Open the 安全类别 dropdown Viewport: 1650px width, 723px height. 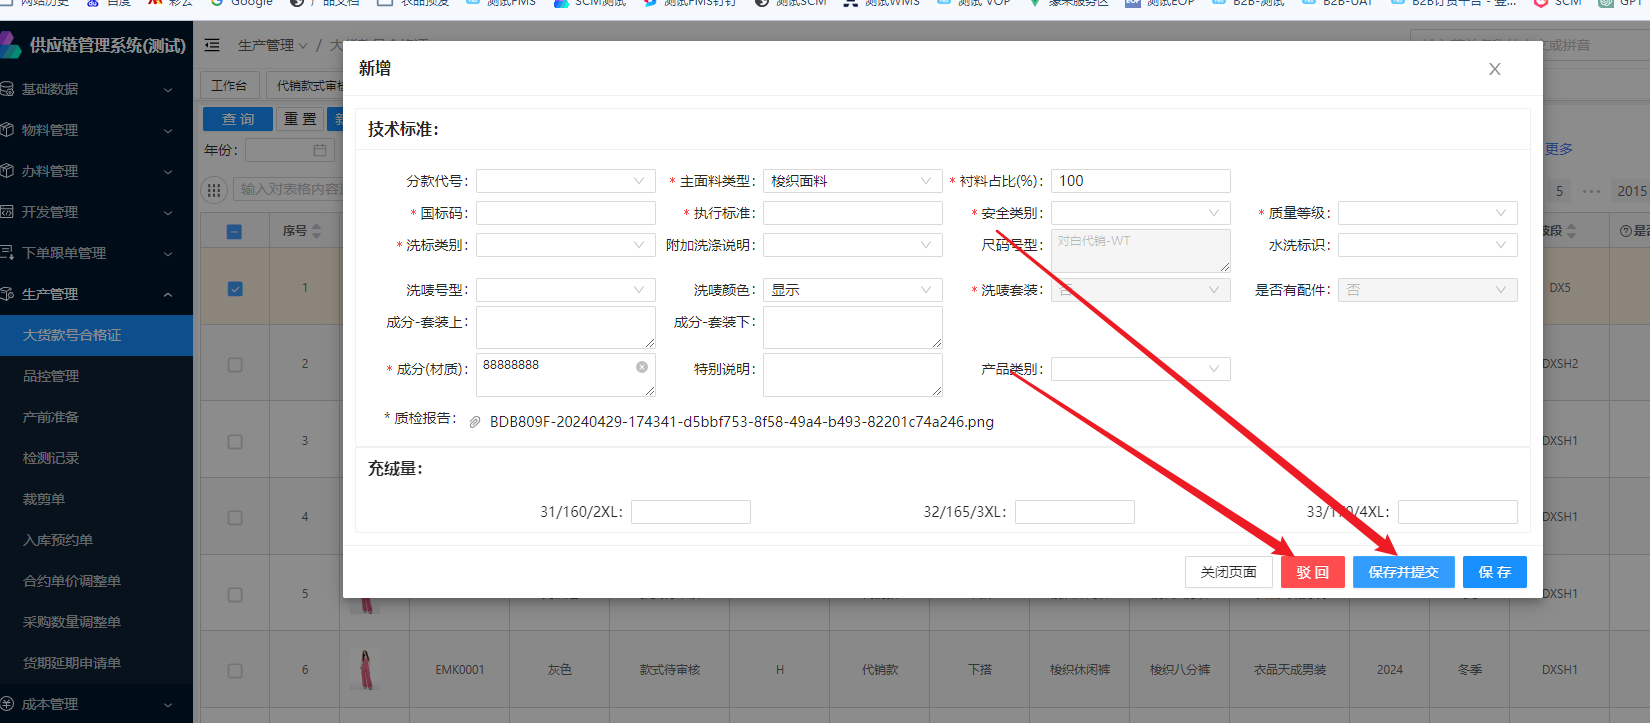pyautogui.click(x=1140, y=213)
